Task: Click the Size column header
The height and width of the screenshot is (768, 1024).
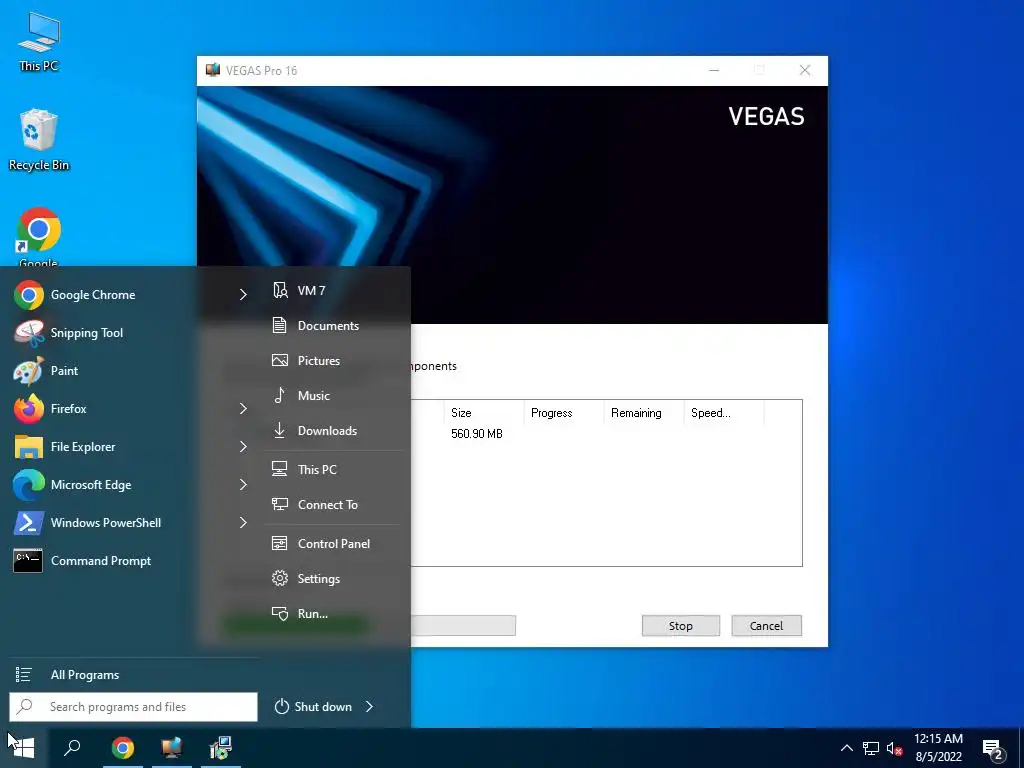Action: point(484,413)
